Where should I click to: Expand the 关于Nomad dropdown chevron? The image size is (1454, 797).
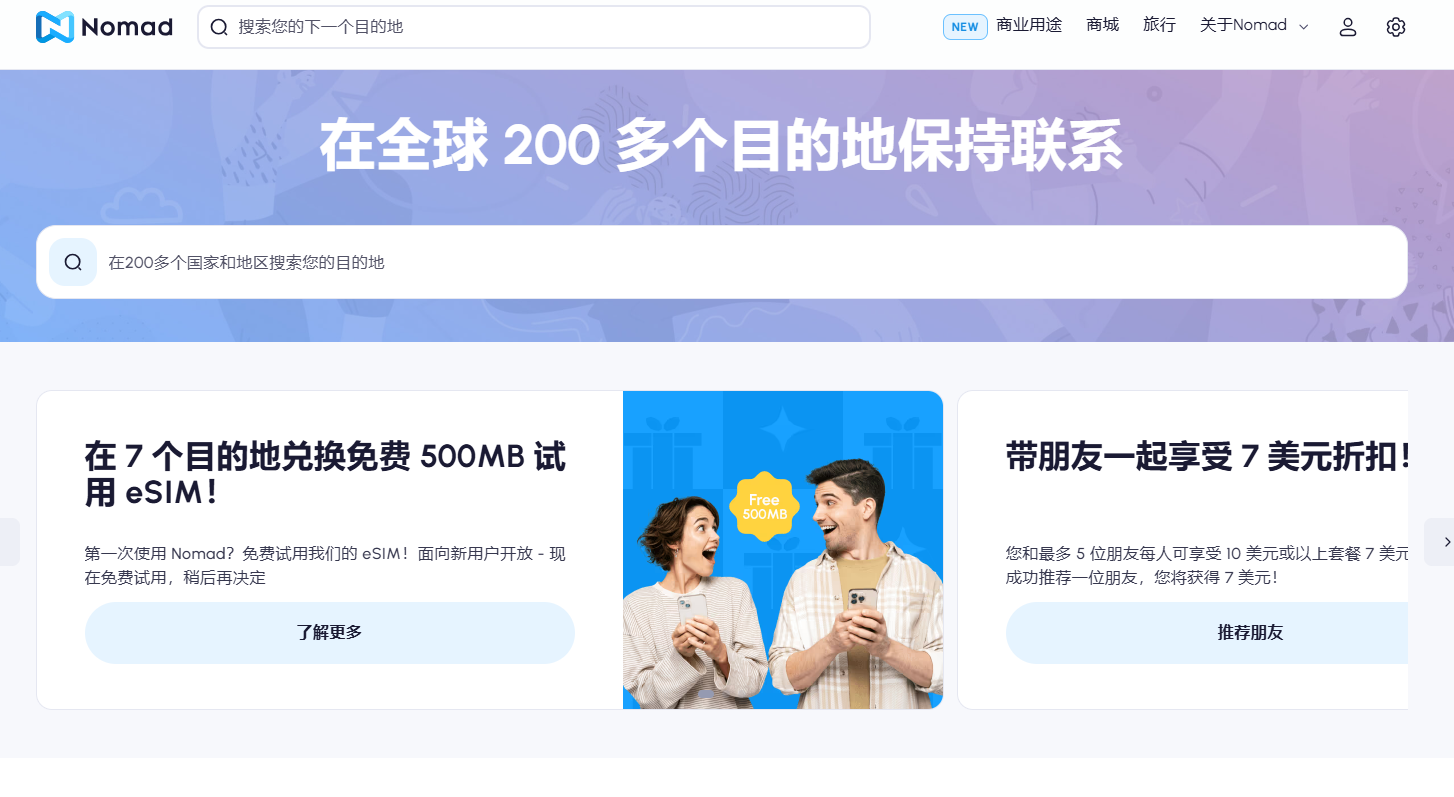1303,27
